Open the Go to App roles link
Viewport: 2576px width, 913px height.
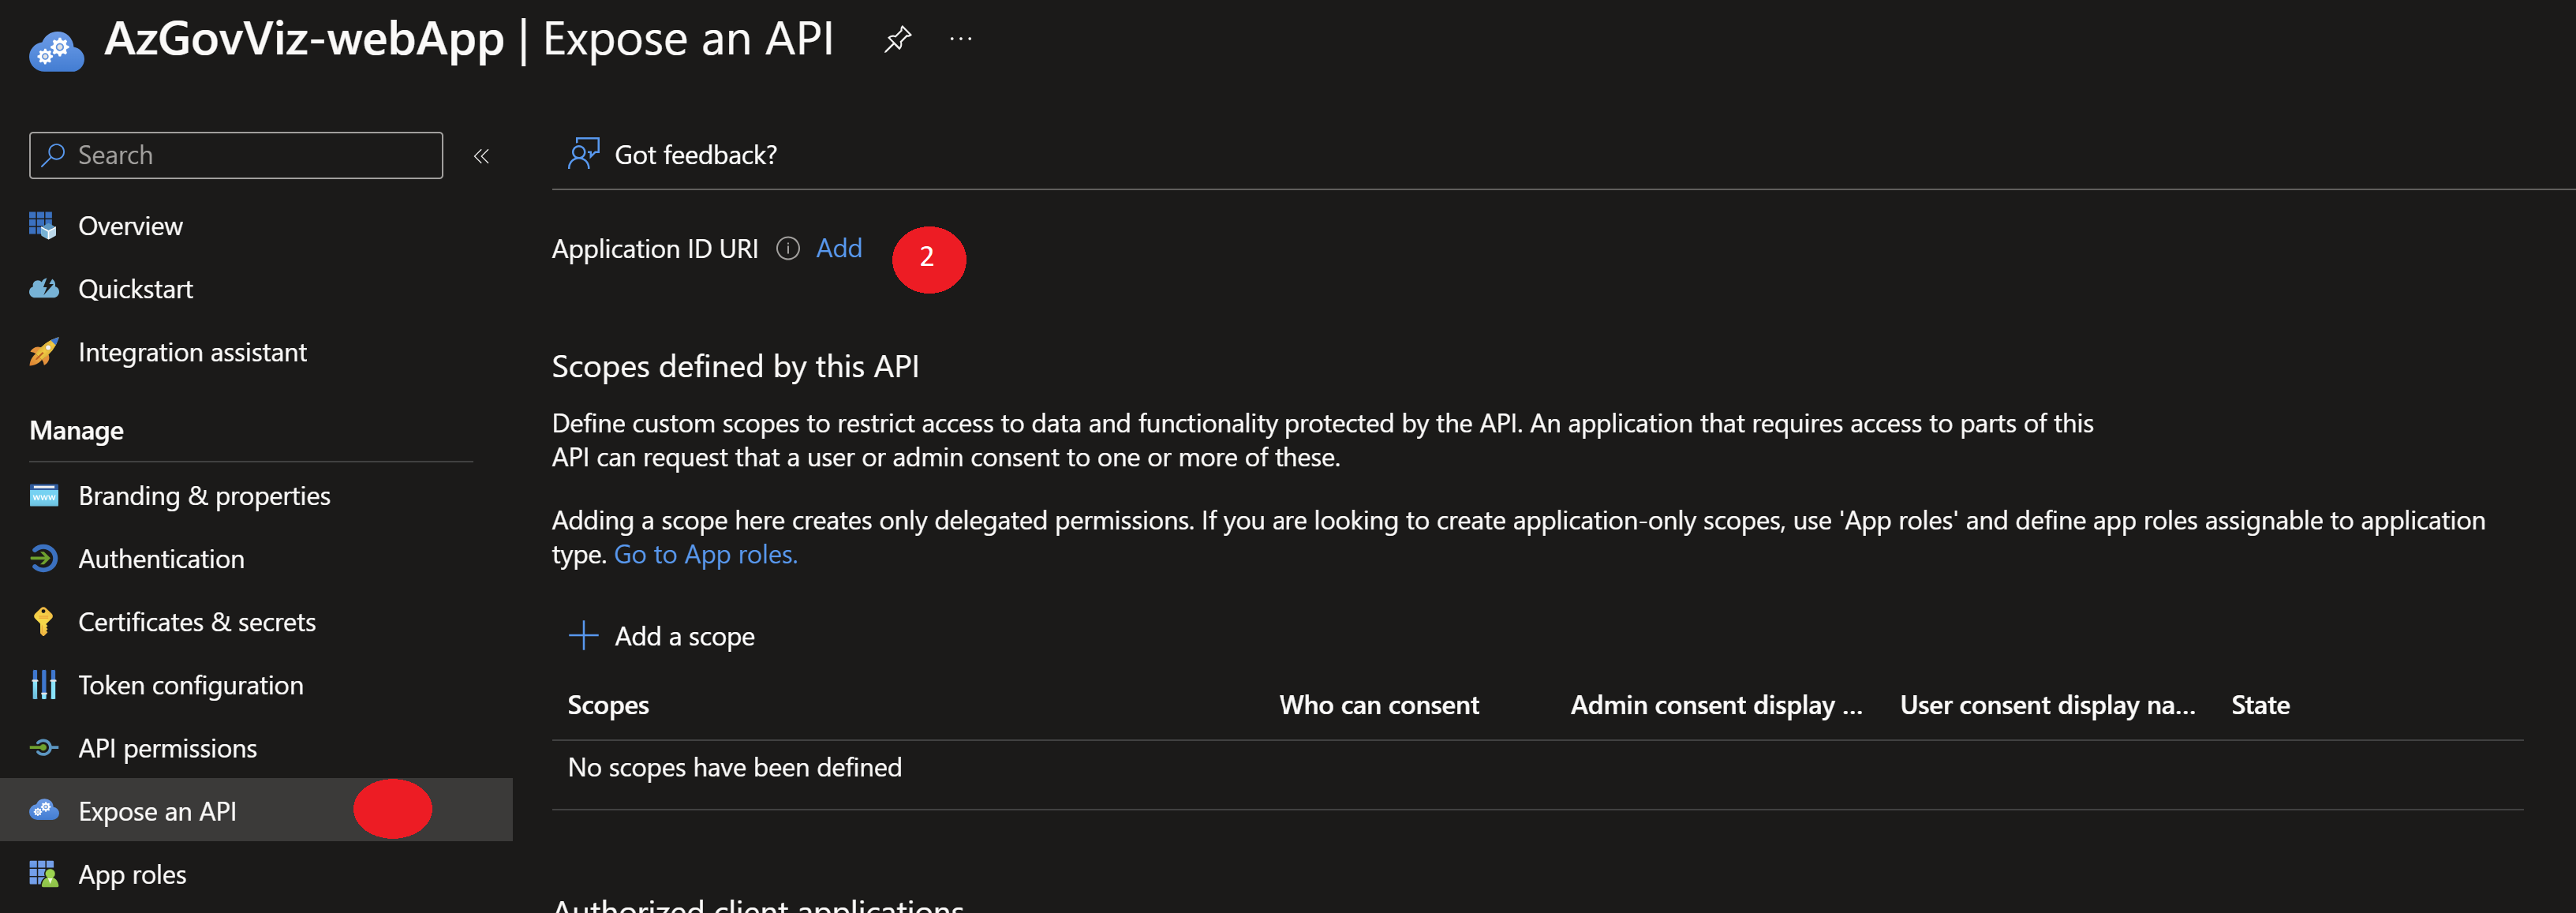click(705, 554)
